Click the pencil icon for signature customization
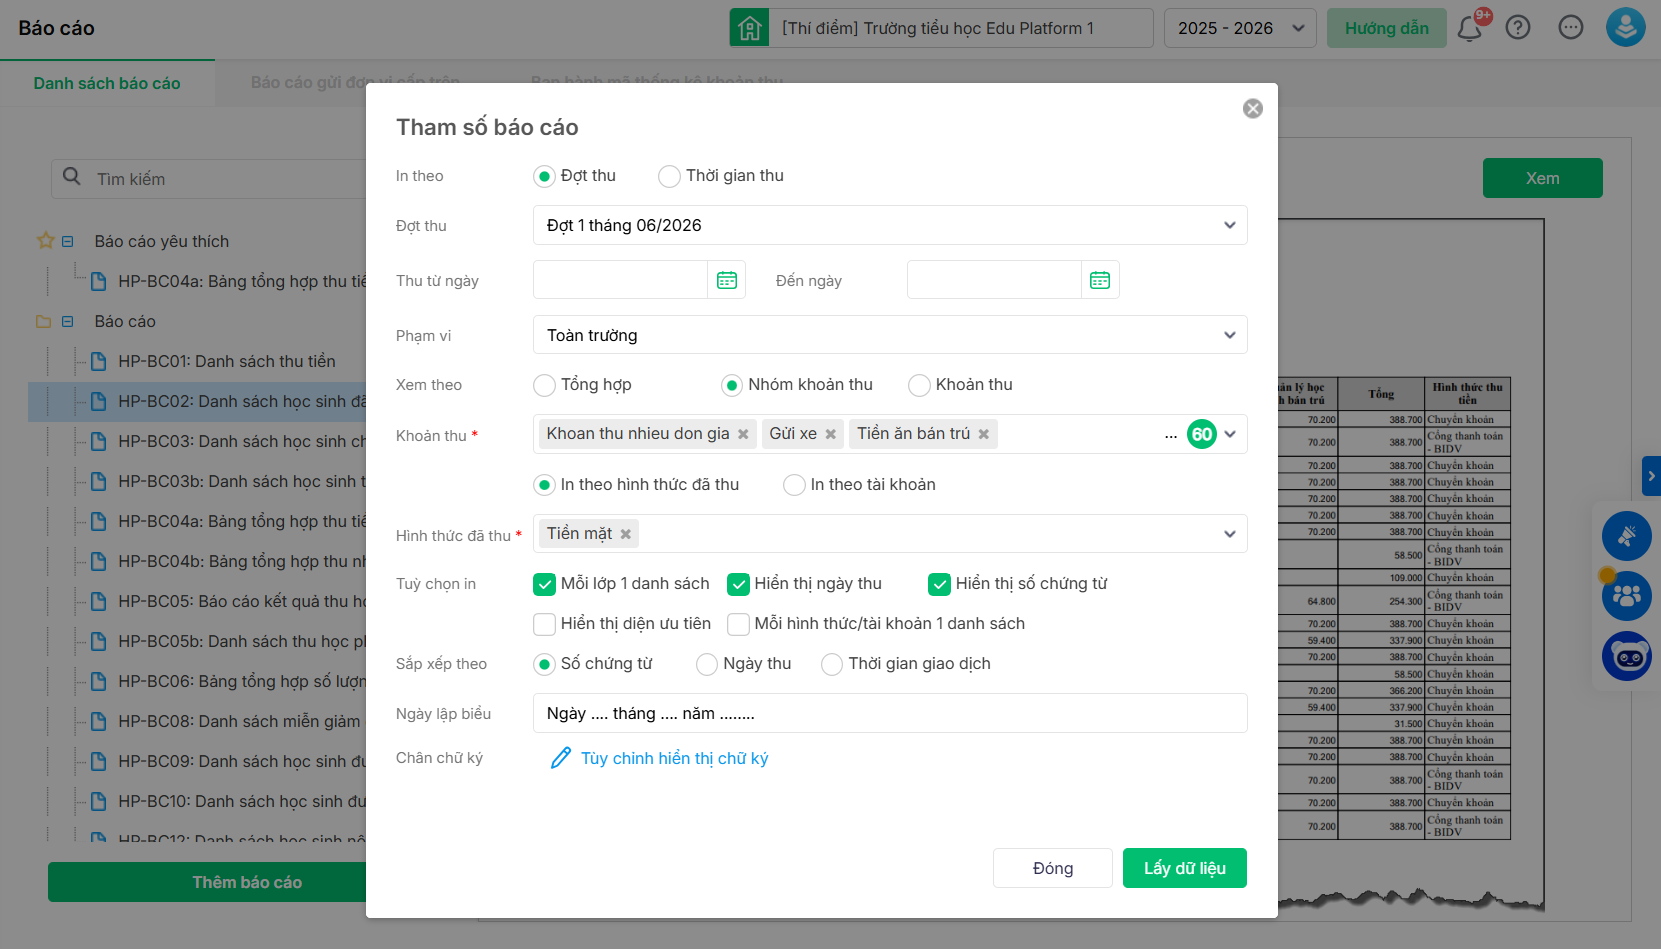1661x949 pixels. point(561,758)
